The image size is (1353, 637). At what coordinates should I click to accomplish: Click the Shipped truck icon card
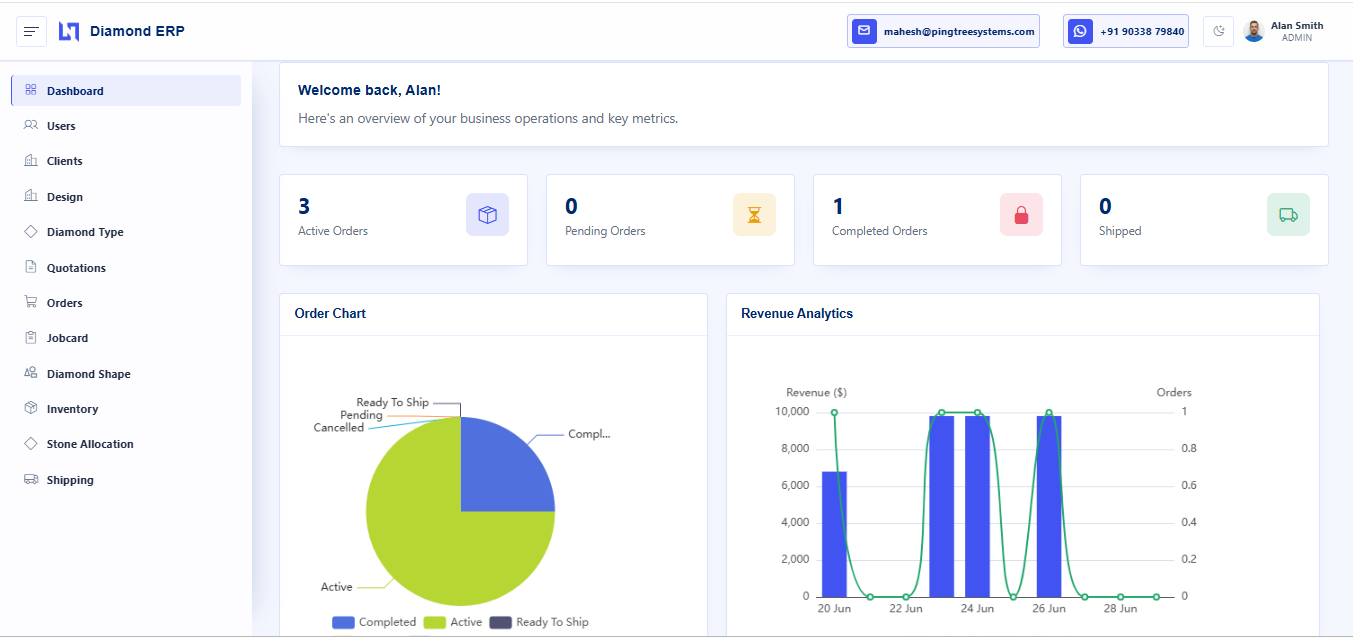(x=1288, y=215)
